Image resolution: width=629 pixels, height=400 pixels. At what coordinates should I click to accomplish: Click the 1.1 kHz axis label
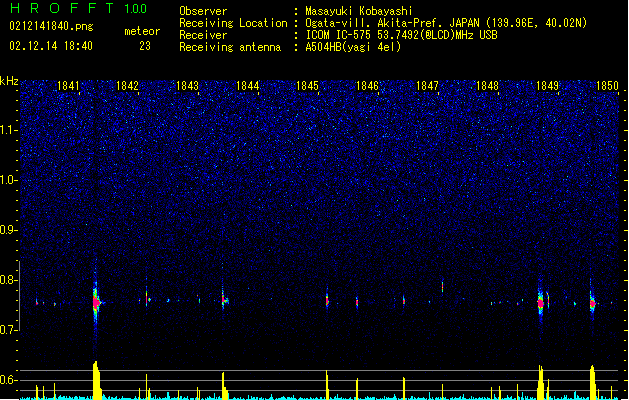coord(9,130)
